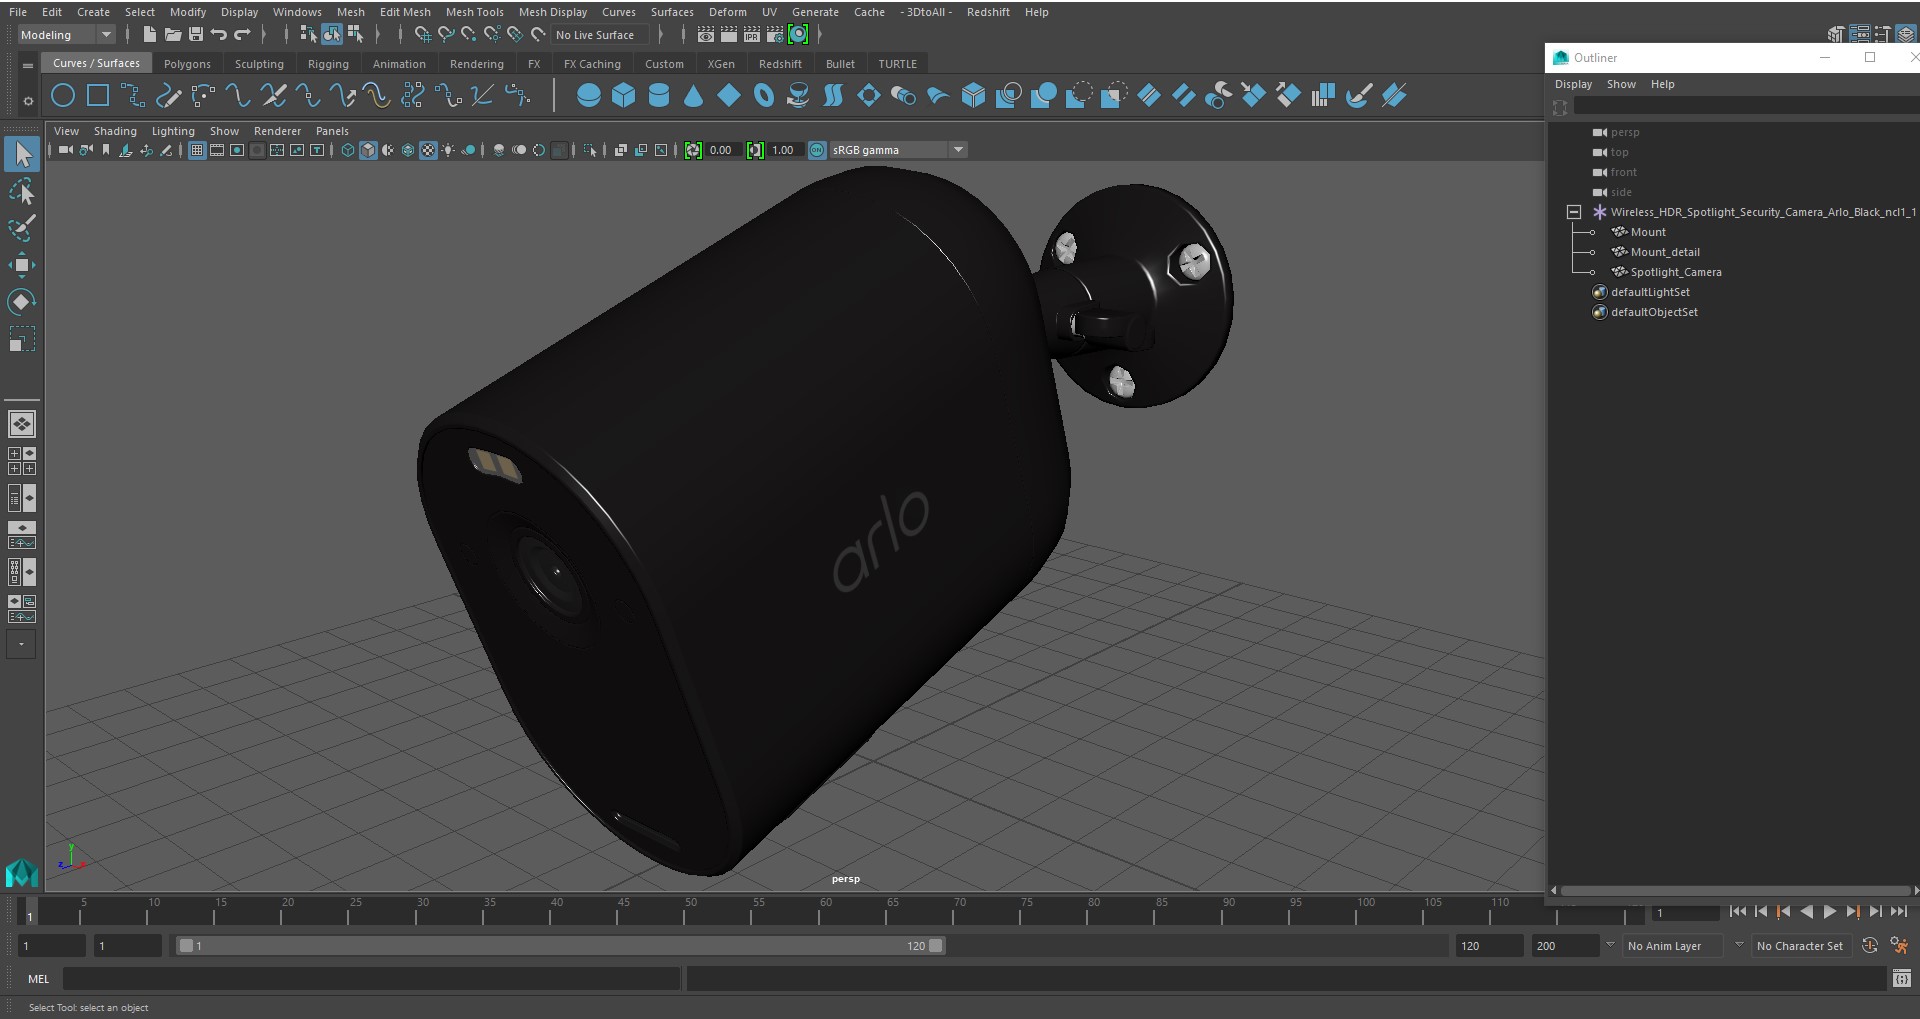The width and height of the screenshot is (1920, 1019).
Task: Activate the Paint Selection tool
Action: pyautogui.click(x=22, y=228)
